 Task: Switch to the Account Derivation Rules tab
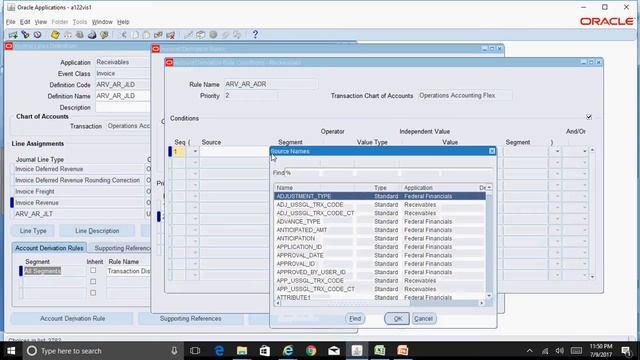[49, 248]
